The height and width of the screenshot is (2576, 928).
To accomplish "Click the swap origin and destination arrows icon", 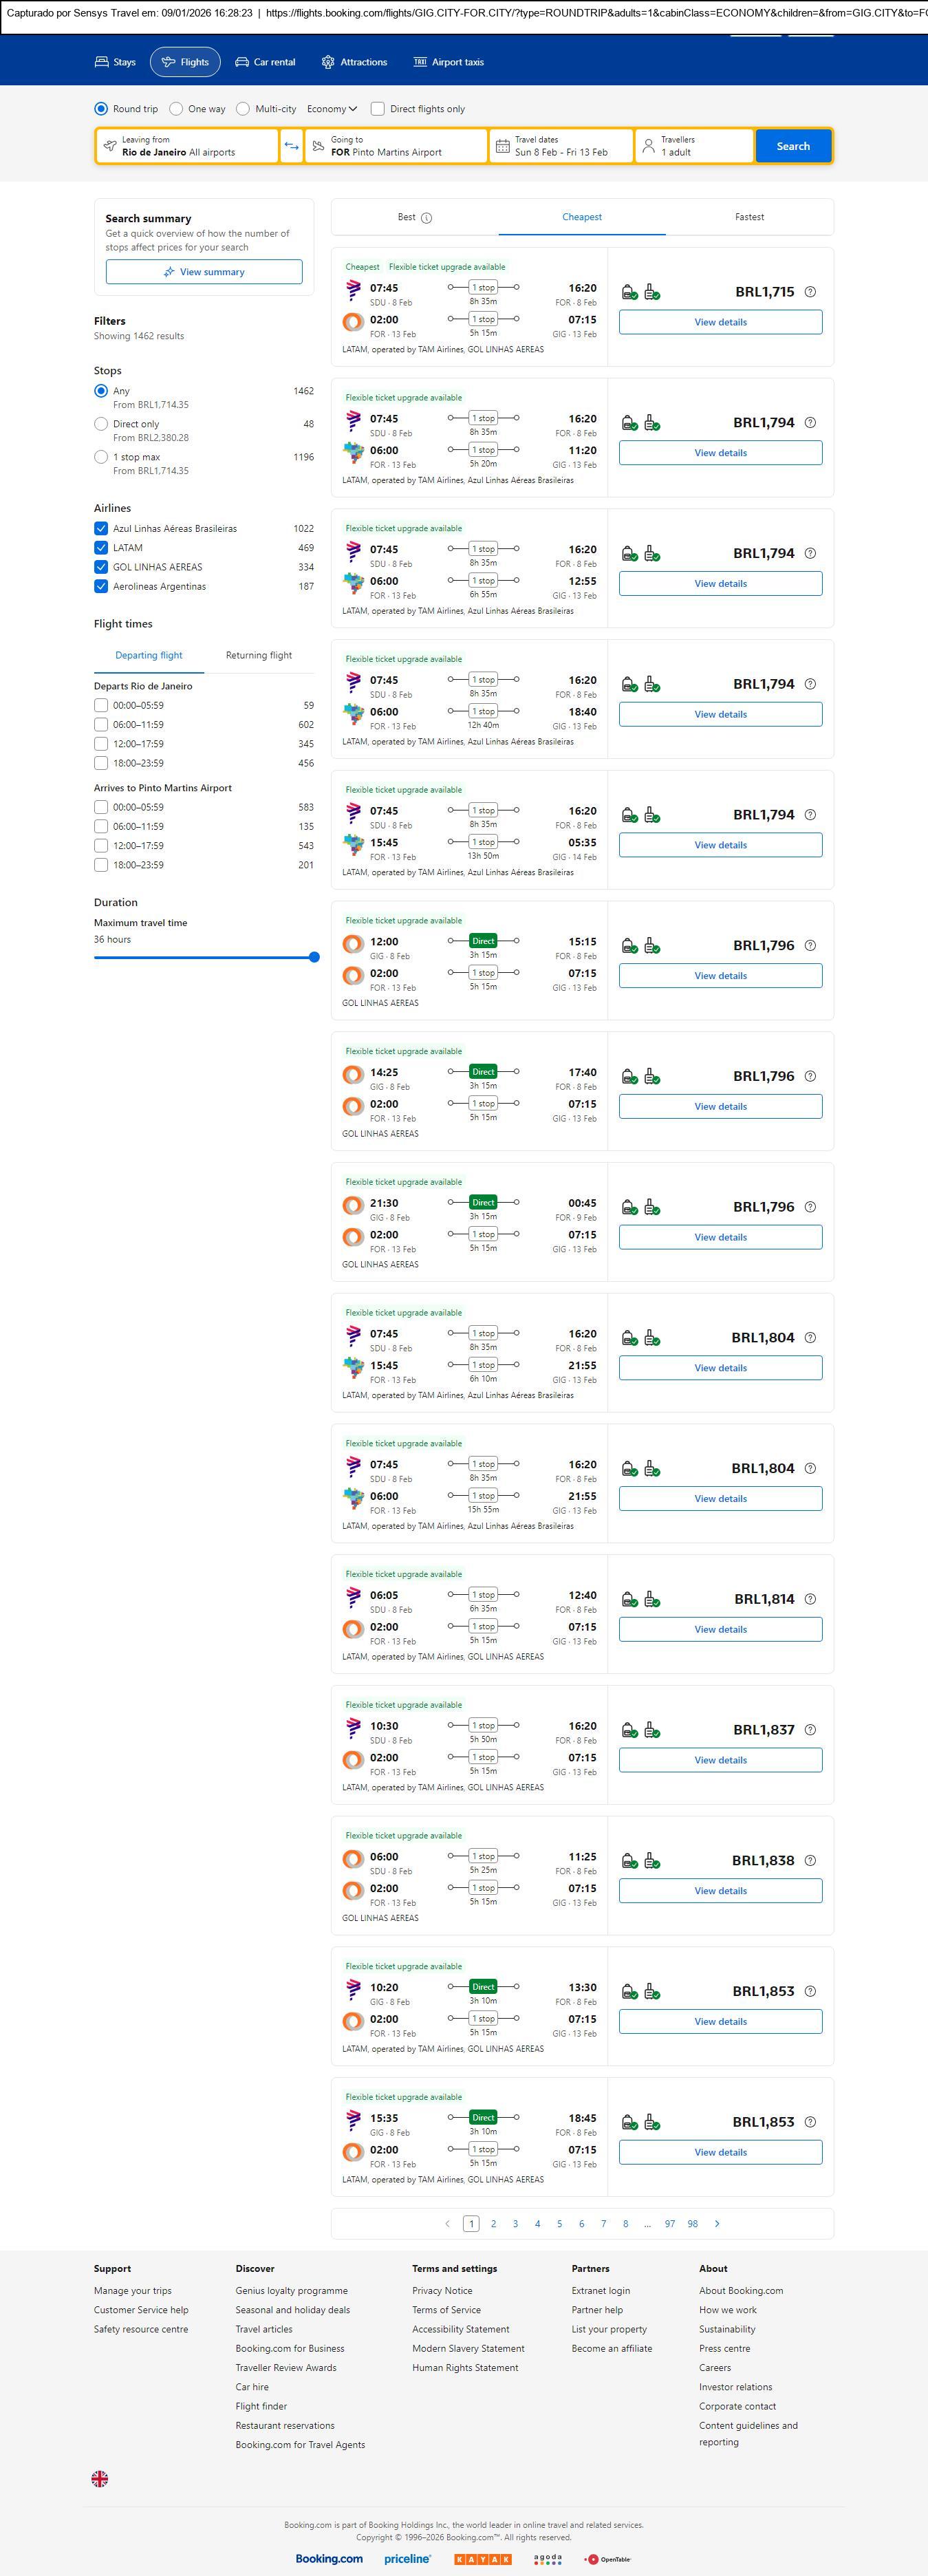I will (291, 146).
